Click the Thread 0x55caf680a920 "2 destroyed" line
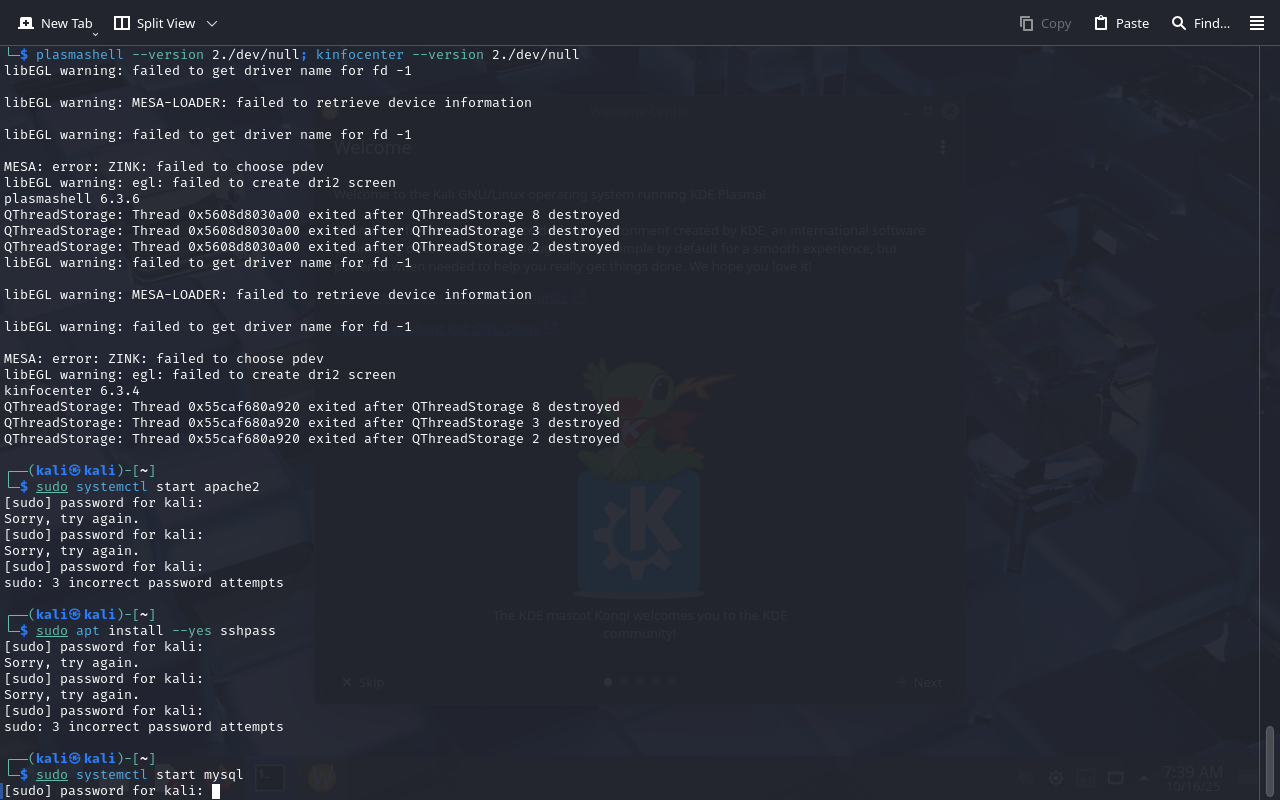 pyautogui.click(x=312, y=439)
